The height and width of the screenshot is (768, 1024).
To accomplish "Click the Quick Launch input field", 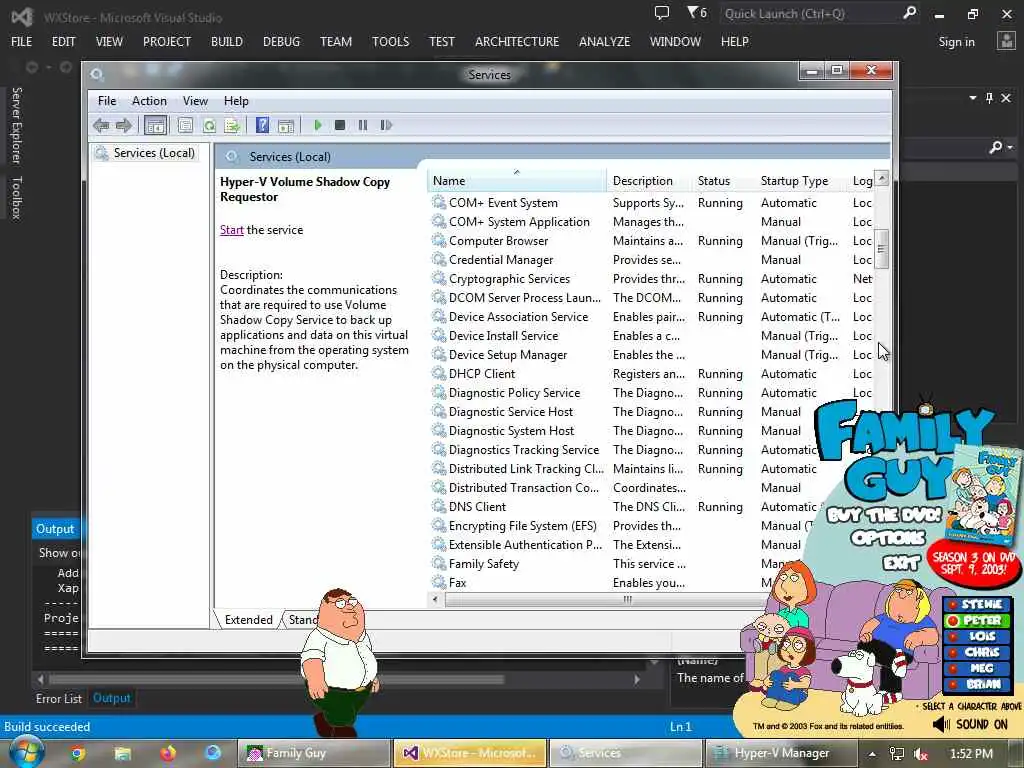I will (x=810, y=13).
